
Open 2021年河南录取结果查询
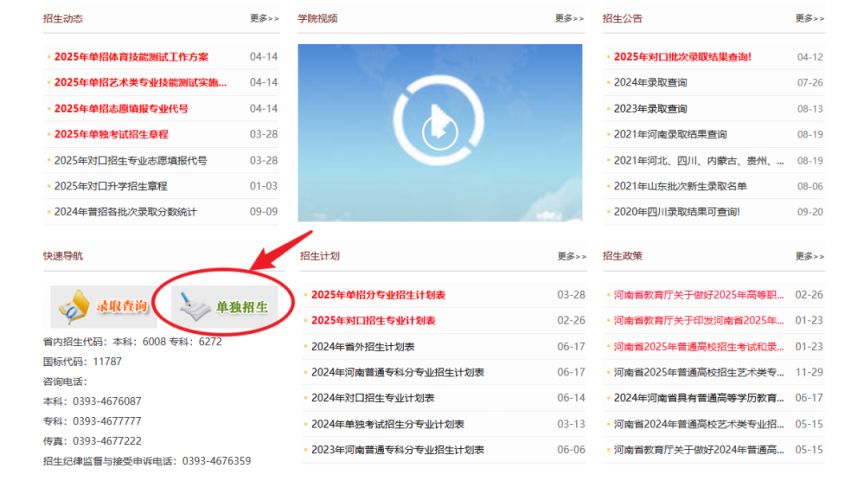(670, 134)
